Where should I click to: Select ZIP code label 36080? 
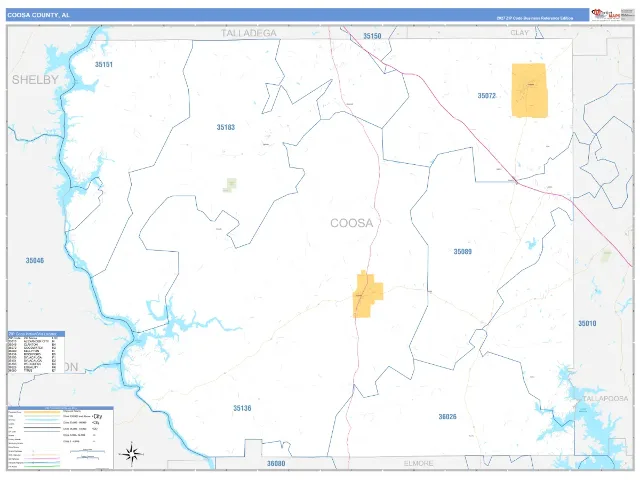click(276, 464)
